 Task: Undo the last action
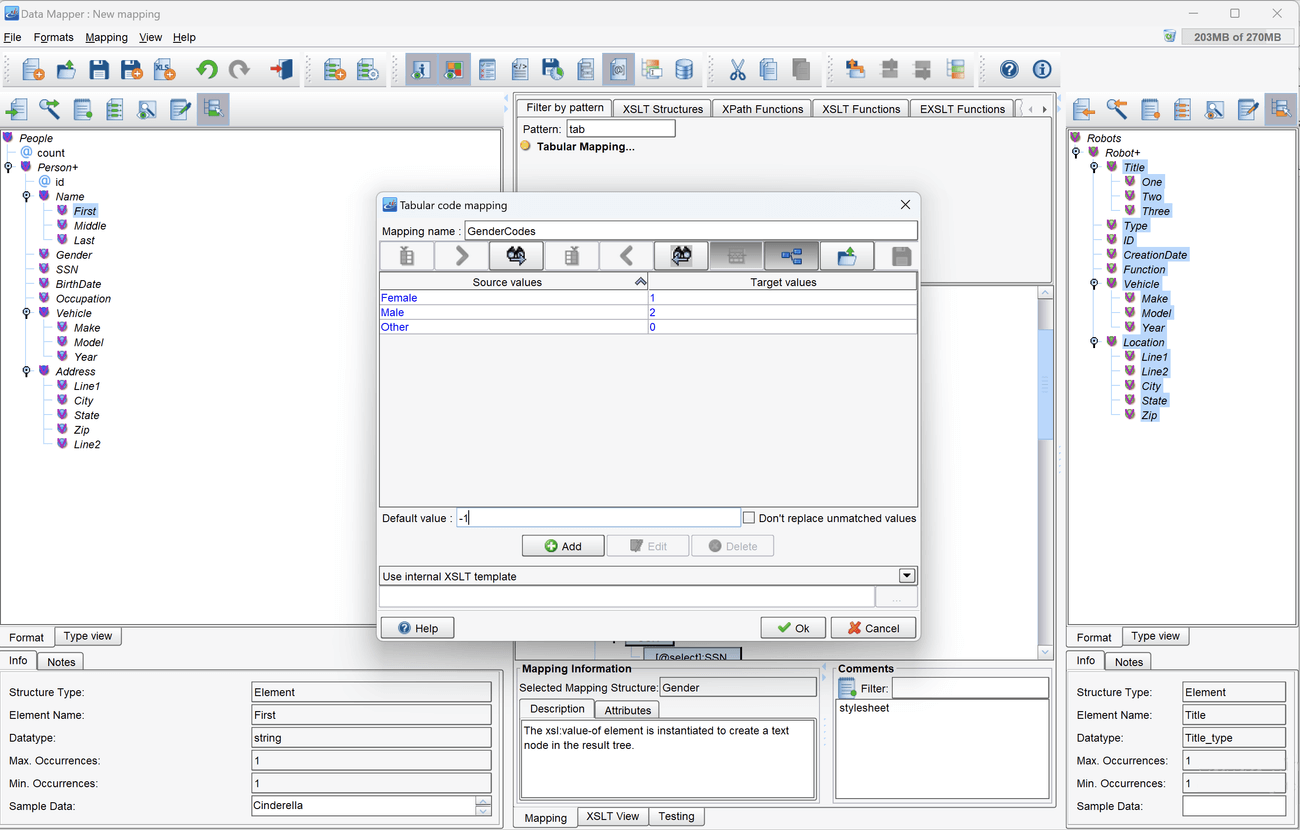206,69
